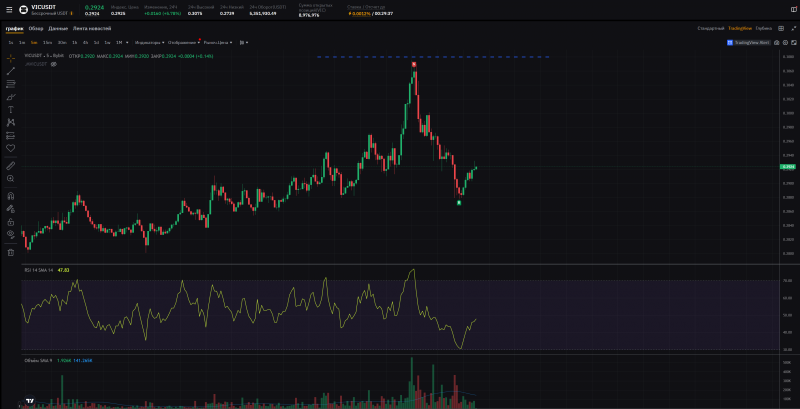Screen dimensions: 800x409
Task: Select the brush drawing tool
Action: (10, 97)
